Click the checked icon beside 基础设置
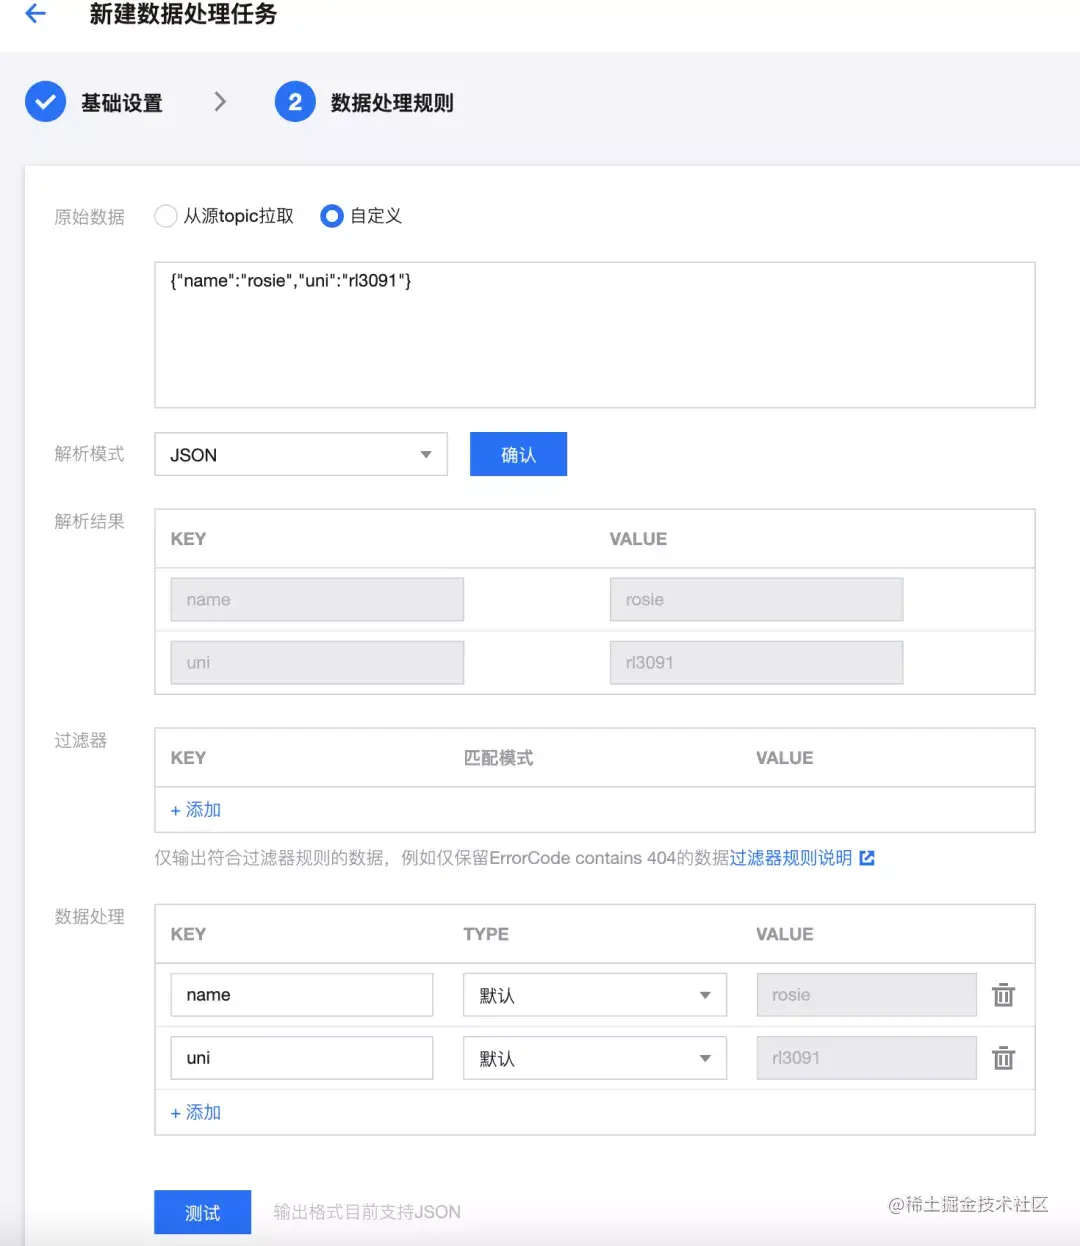The image size is (1080, 1246). tap(45, 102)
